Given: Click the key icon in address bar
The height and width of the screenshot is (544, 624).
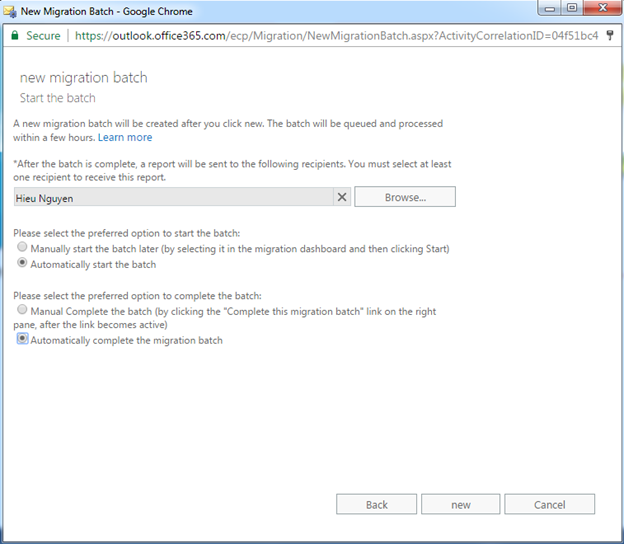Looking at the screenshot, I should (609, 35).
